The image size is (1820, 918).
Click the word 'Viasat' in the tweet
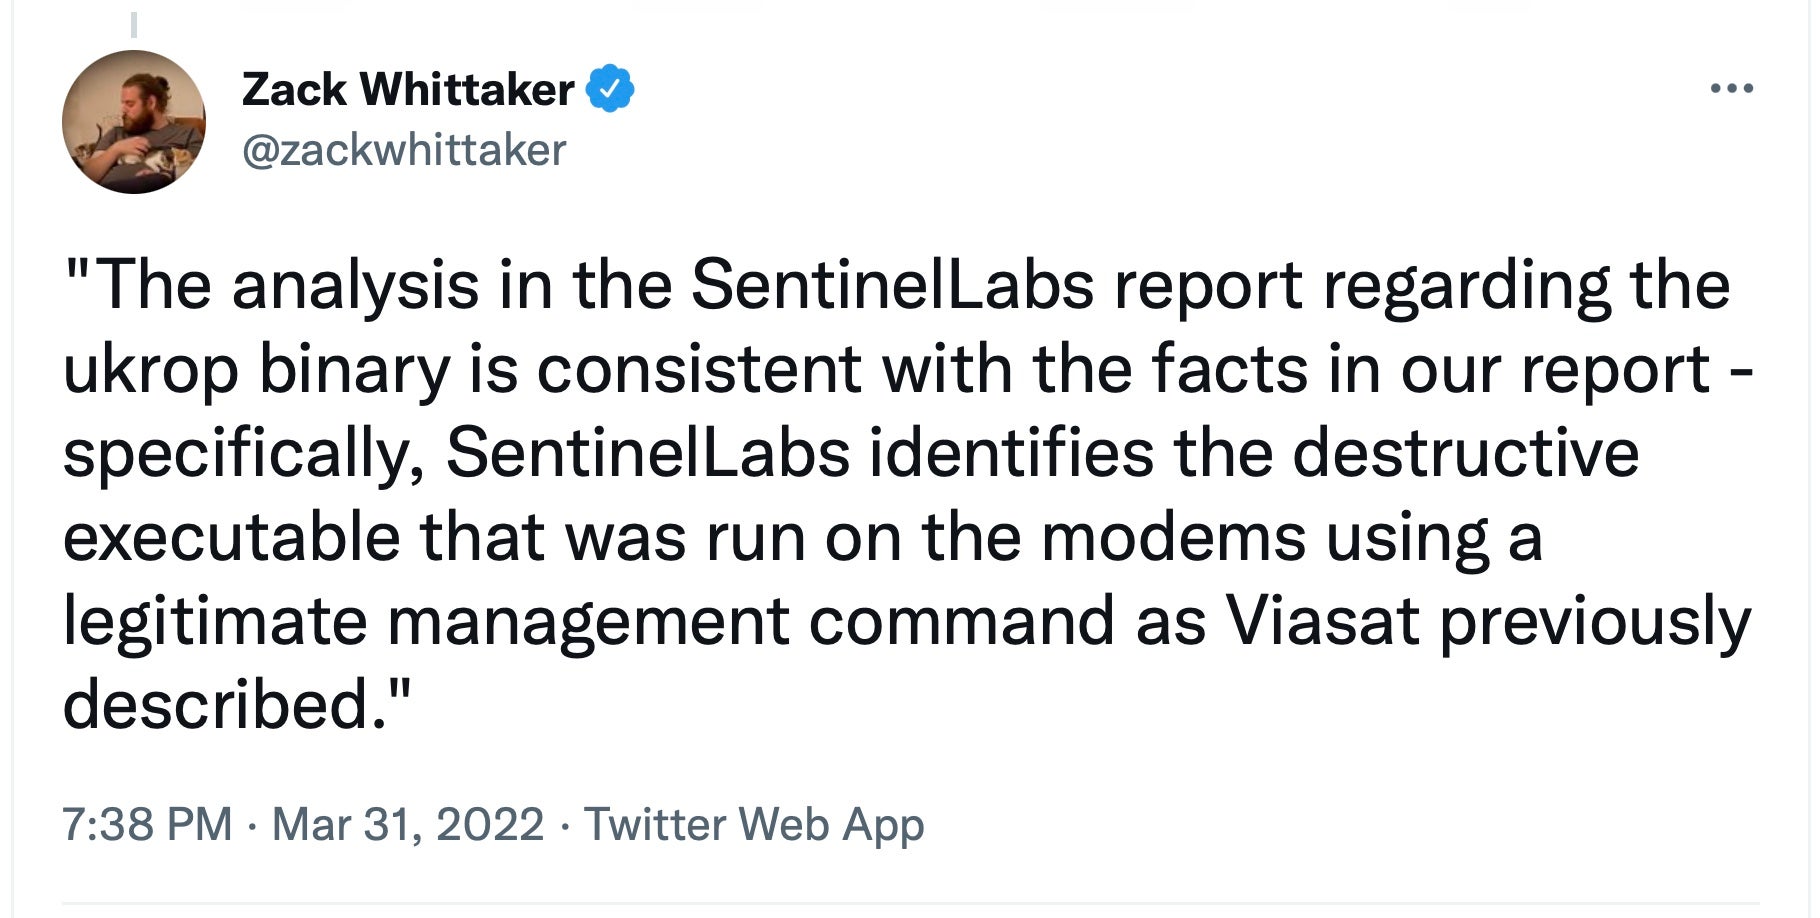1322,621
